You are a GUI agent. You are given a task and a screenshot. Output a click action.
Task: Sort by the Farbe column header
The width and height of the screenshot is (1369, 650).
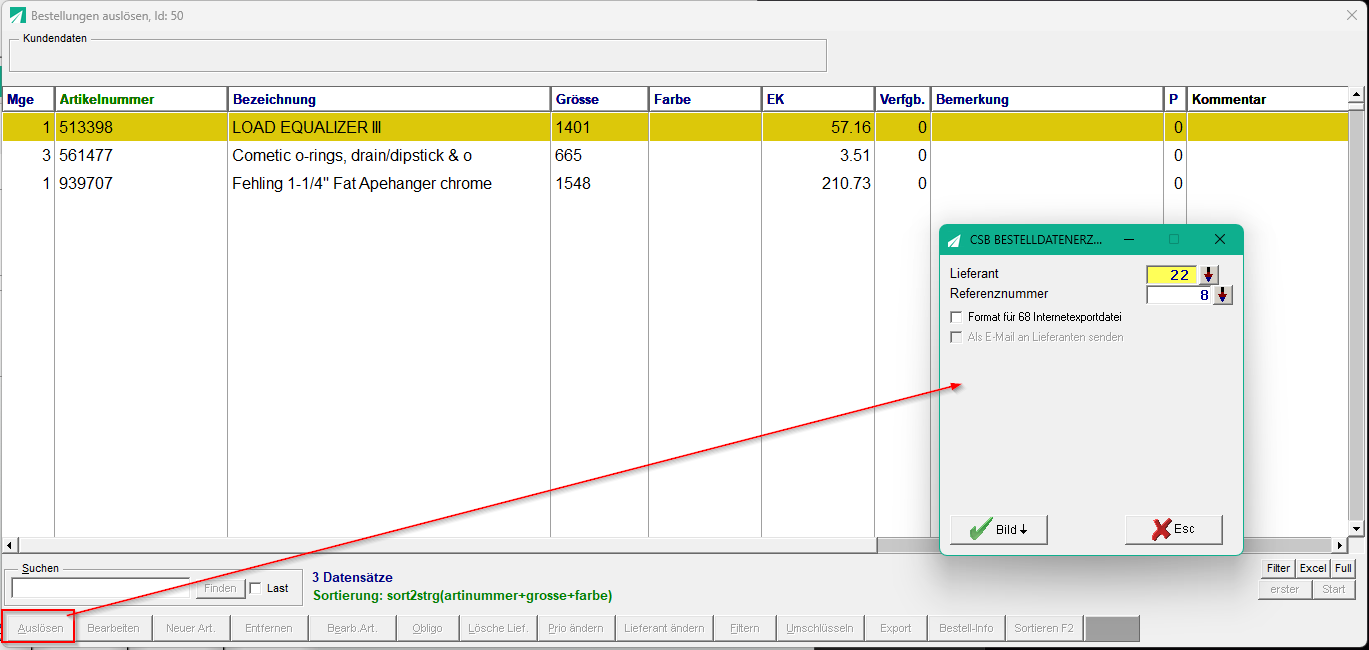[705, 99]
